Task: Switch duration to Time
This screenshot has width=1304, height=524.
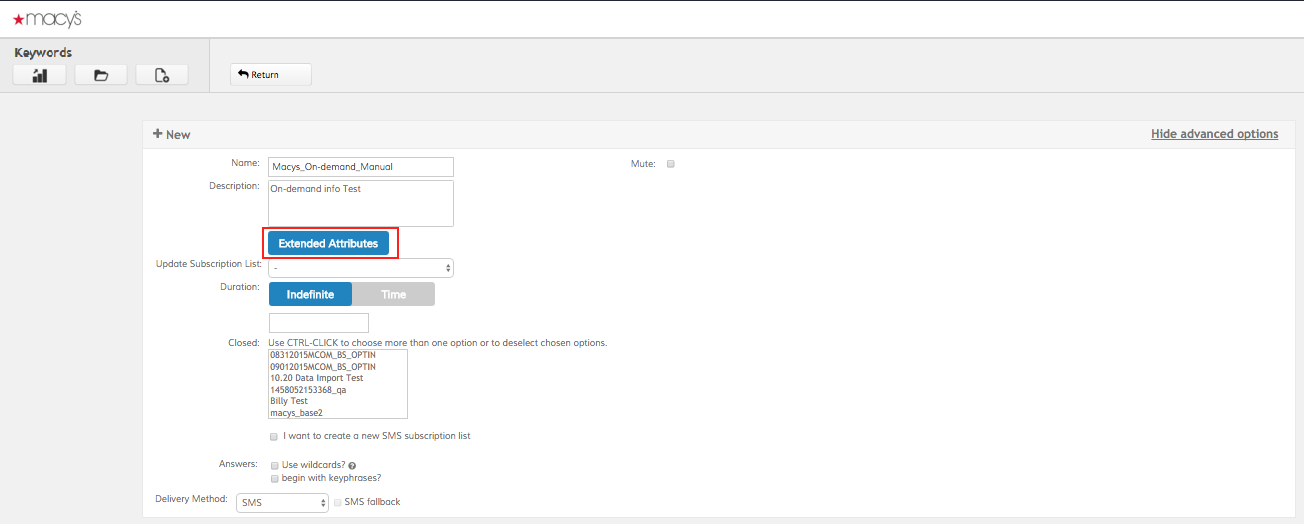Action: tap(393, 294)
